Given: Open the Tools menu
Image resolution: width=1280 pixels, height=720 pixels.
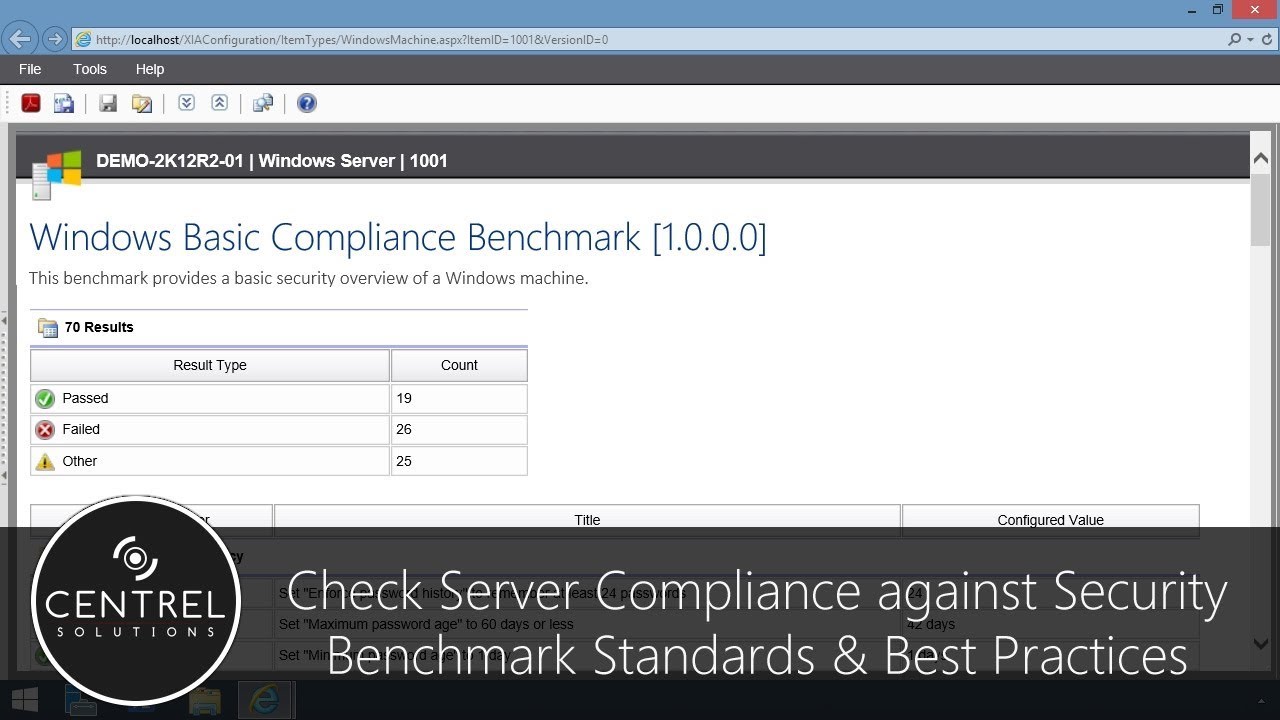Looking at the screenshot, I should (x=90, y=69).
